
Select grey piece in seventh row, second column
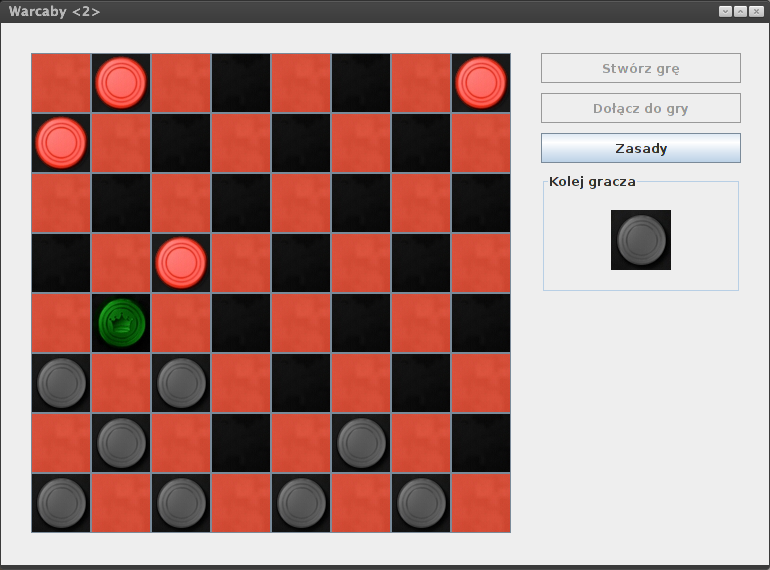tap(121, 443)
